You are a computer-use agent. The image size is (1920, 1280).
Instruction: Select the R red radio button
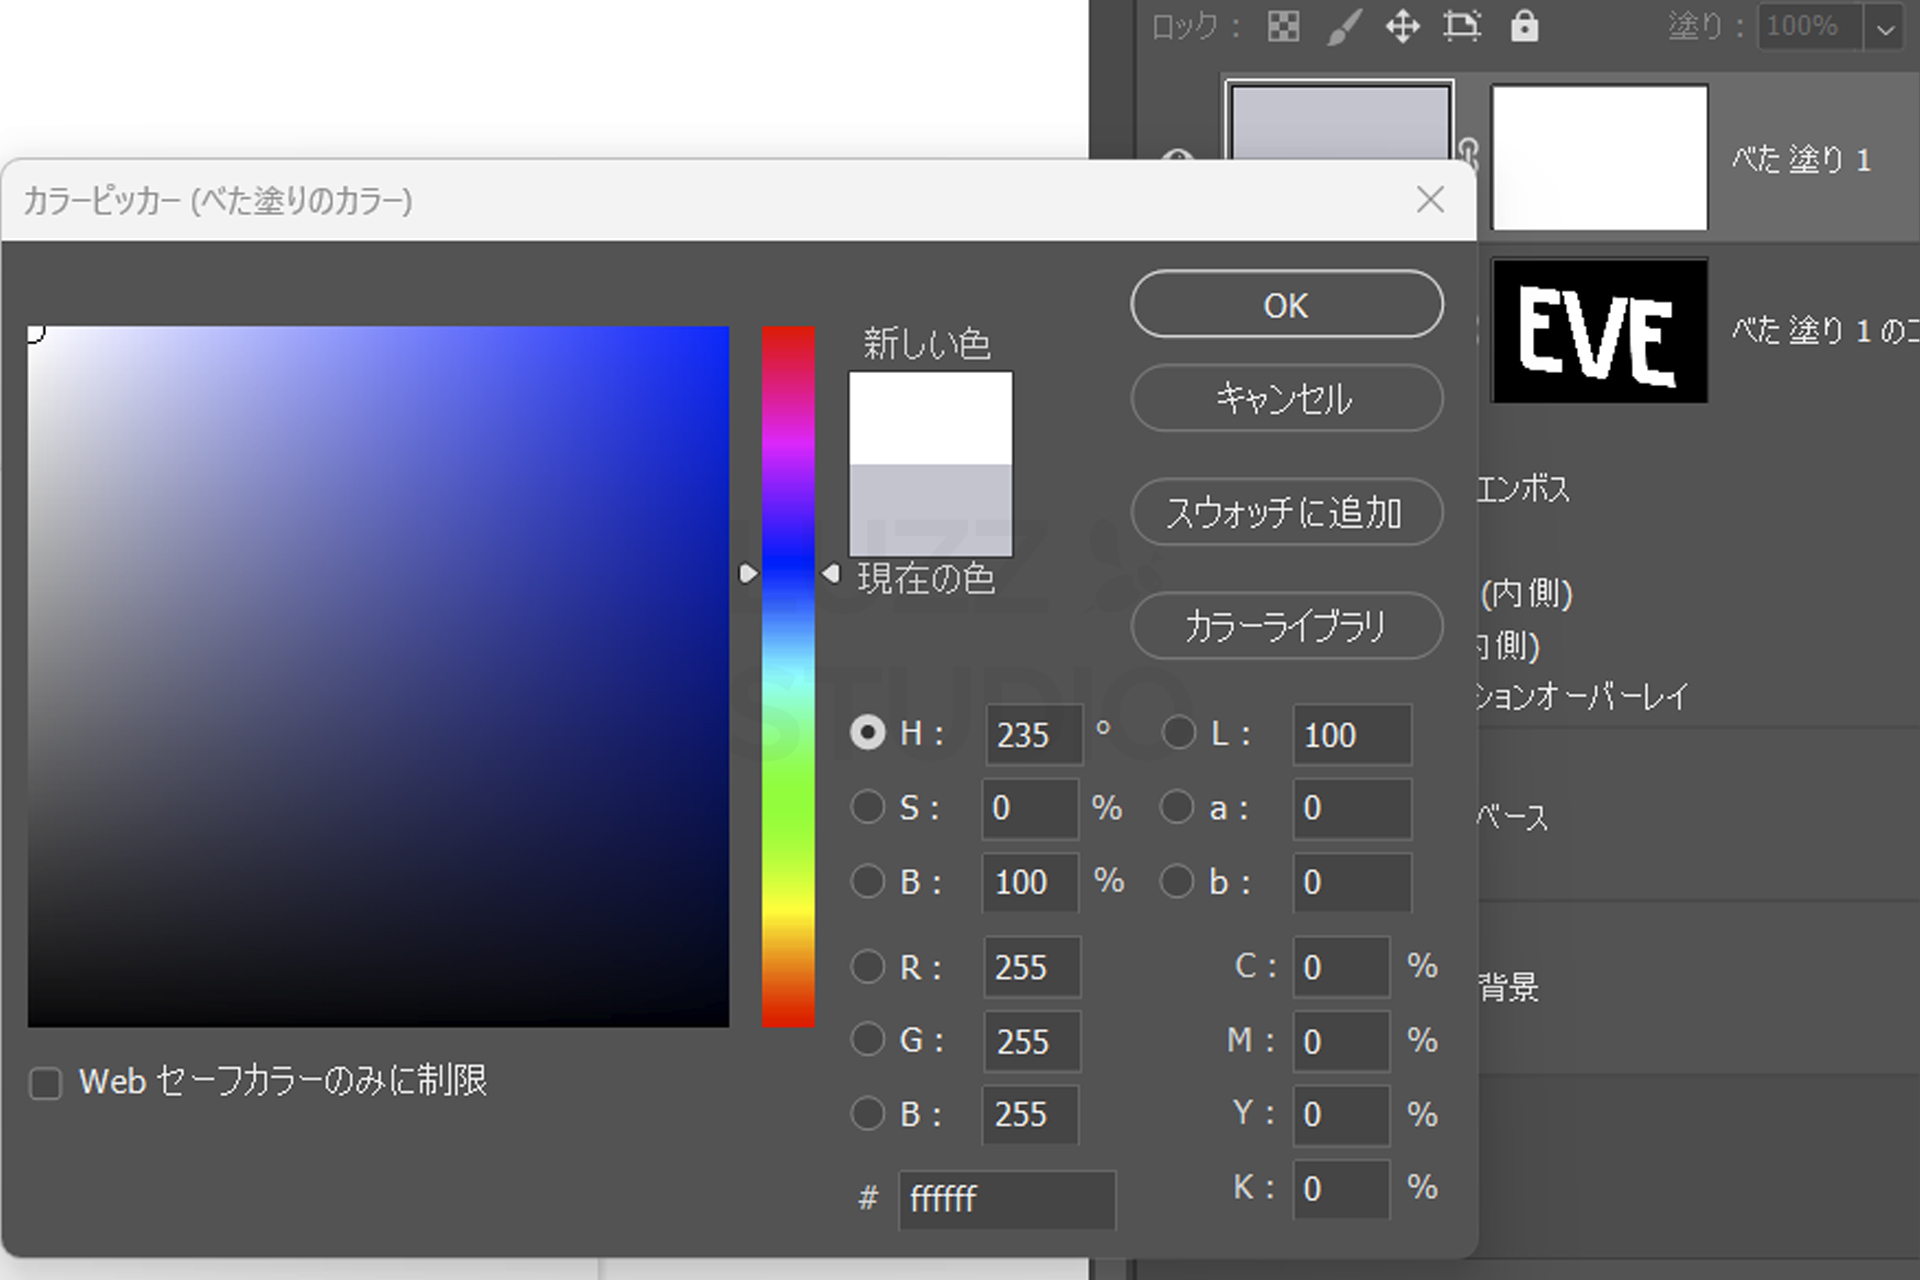[867, 967]
